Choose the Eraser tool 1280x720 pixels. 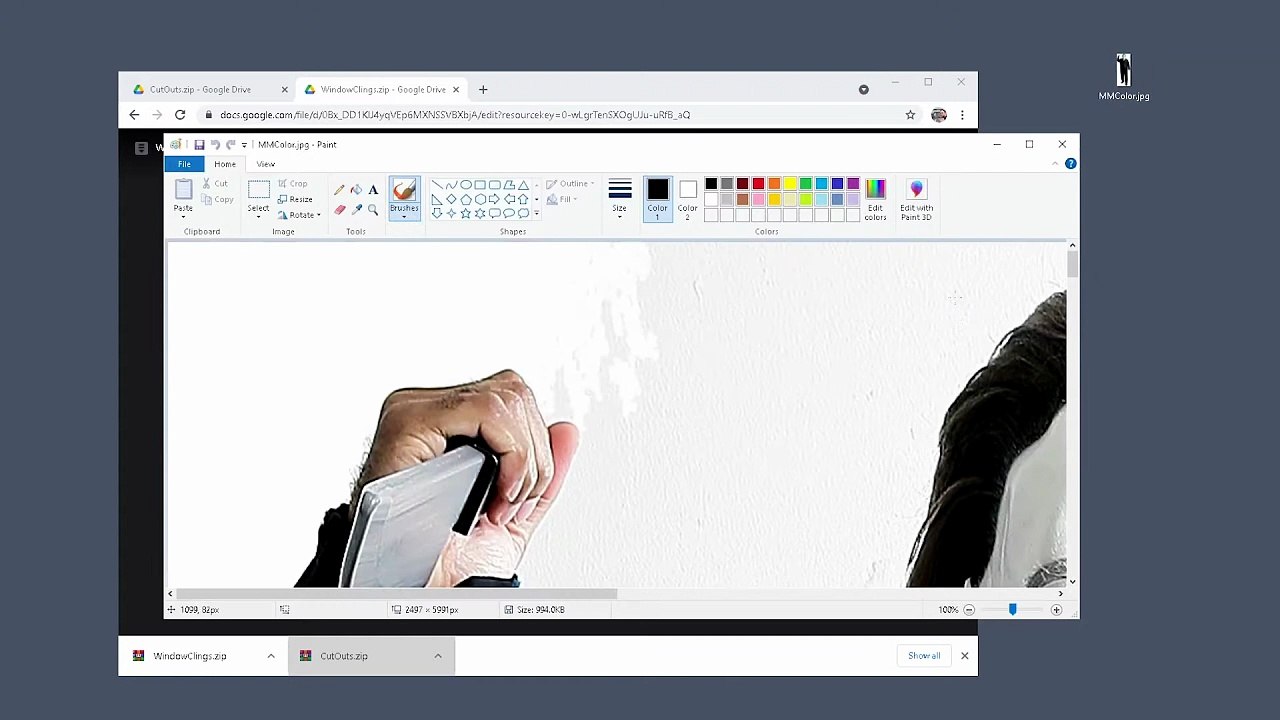pos(339,210)
